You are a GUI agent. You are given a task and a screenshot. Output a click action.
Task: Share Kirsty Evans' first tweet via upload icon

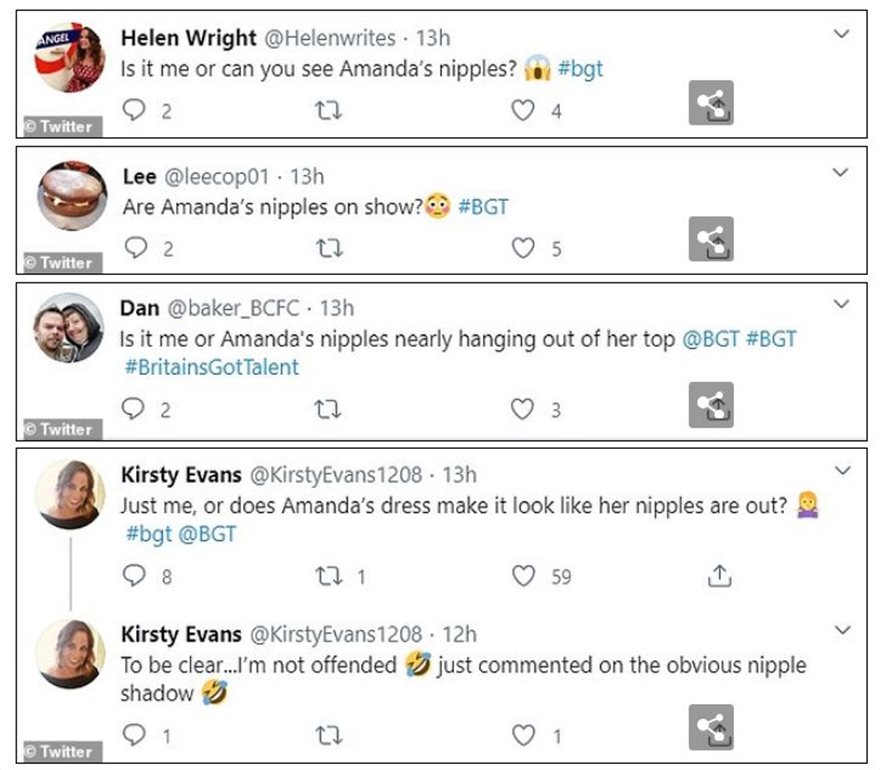pos(716,576)
